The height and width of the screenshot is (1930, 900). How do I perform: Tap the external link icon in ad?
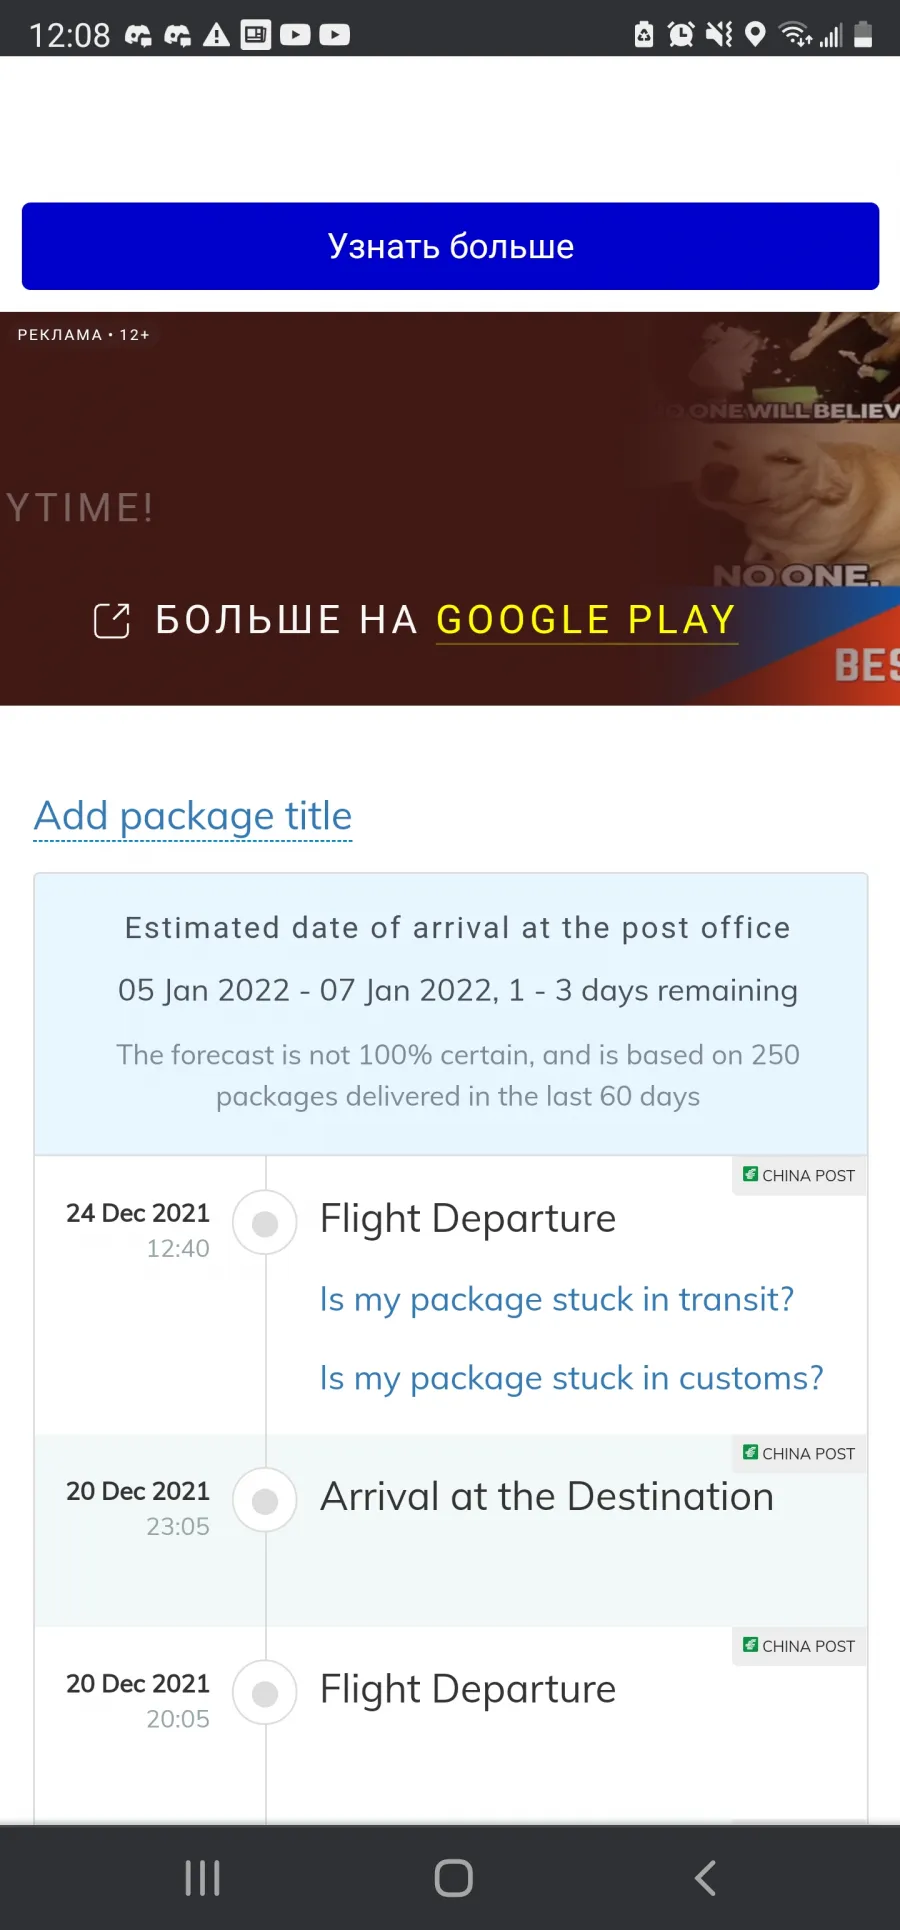click(x=112, y=620)
